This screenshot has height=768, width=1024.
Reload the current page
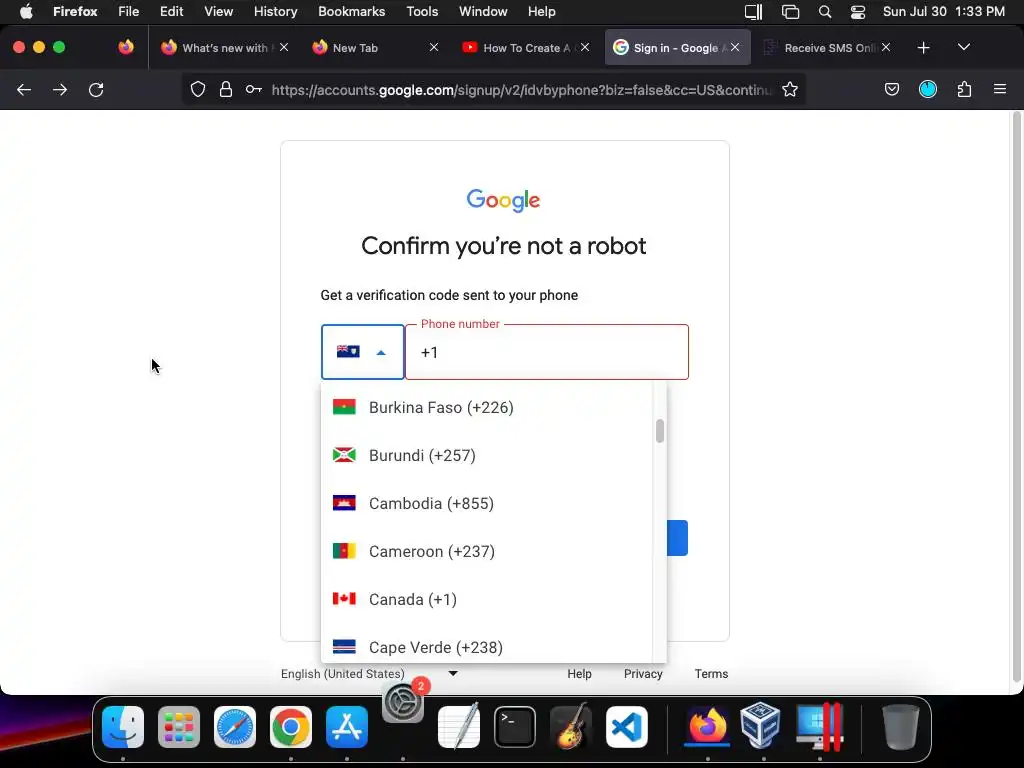click(96, 89)
